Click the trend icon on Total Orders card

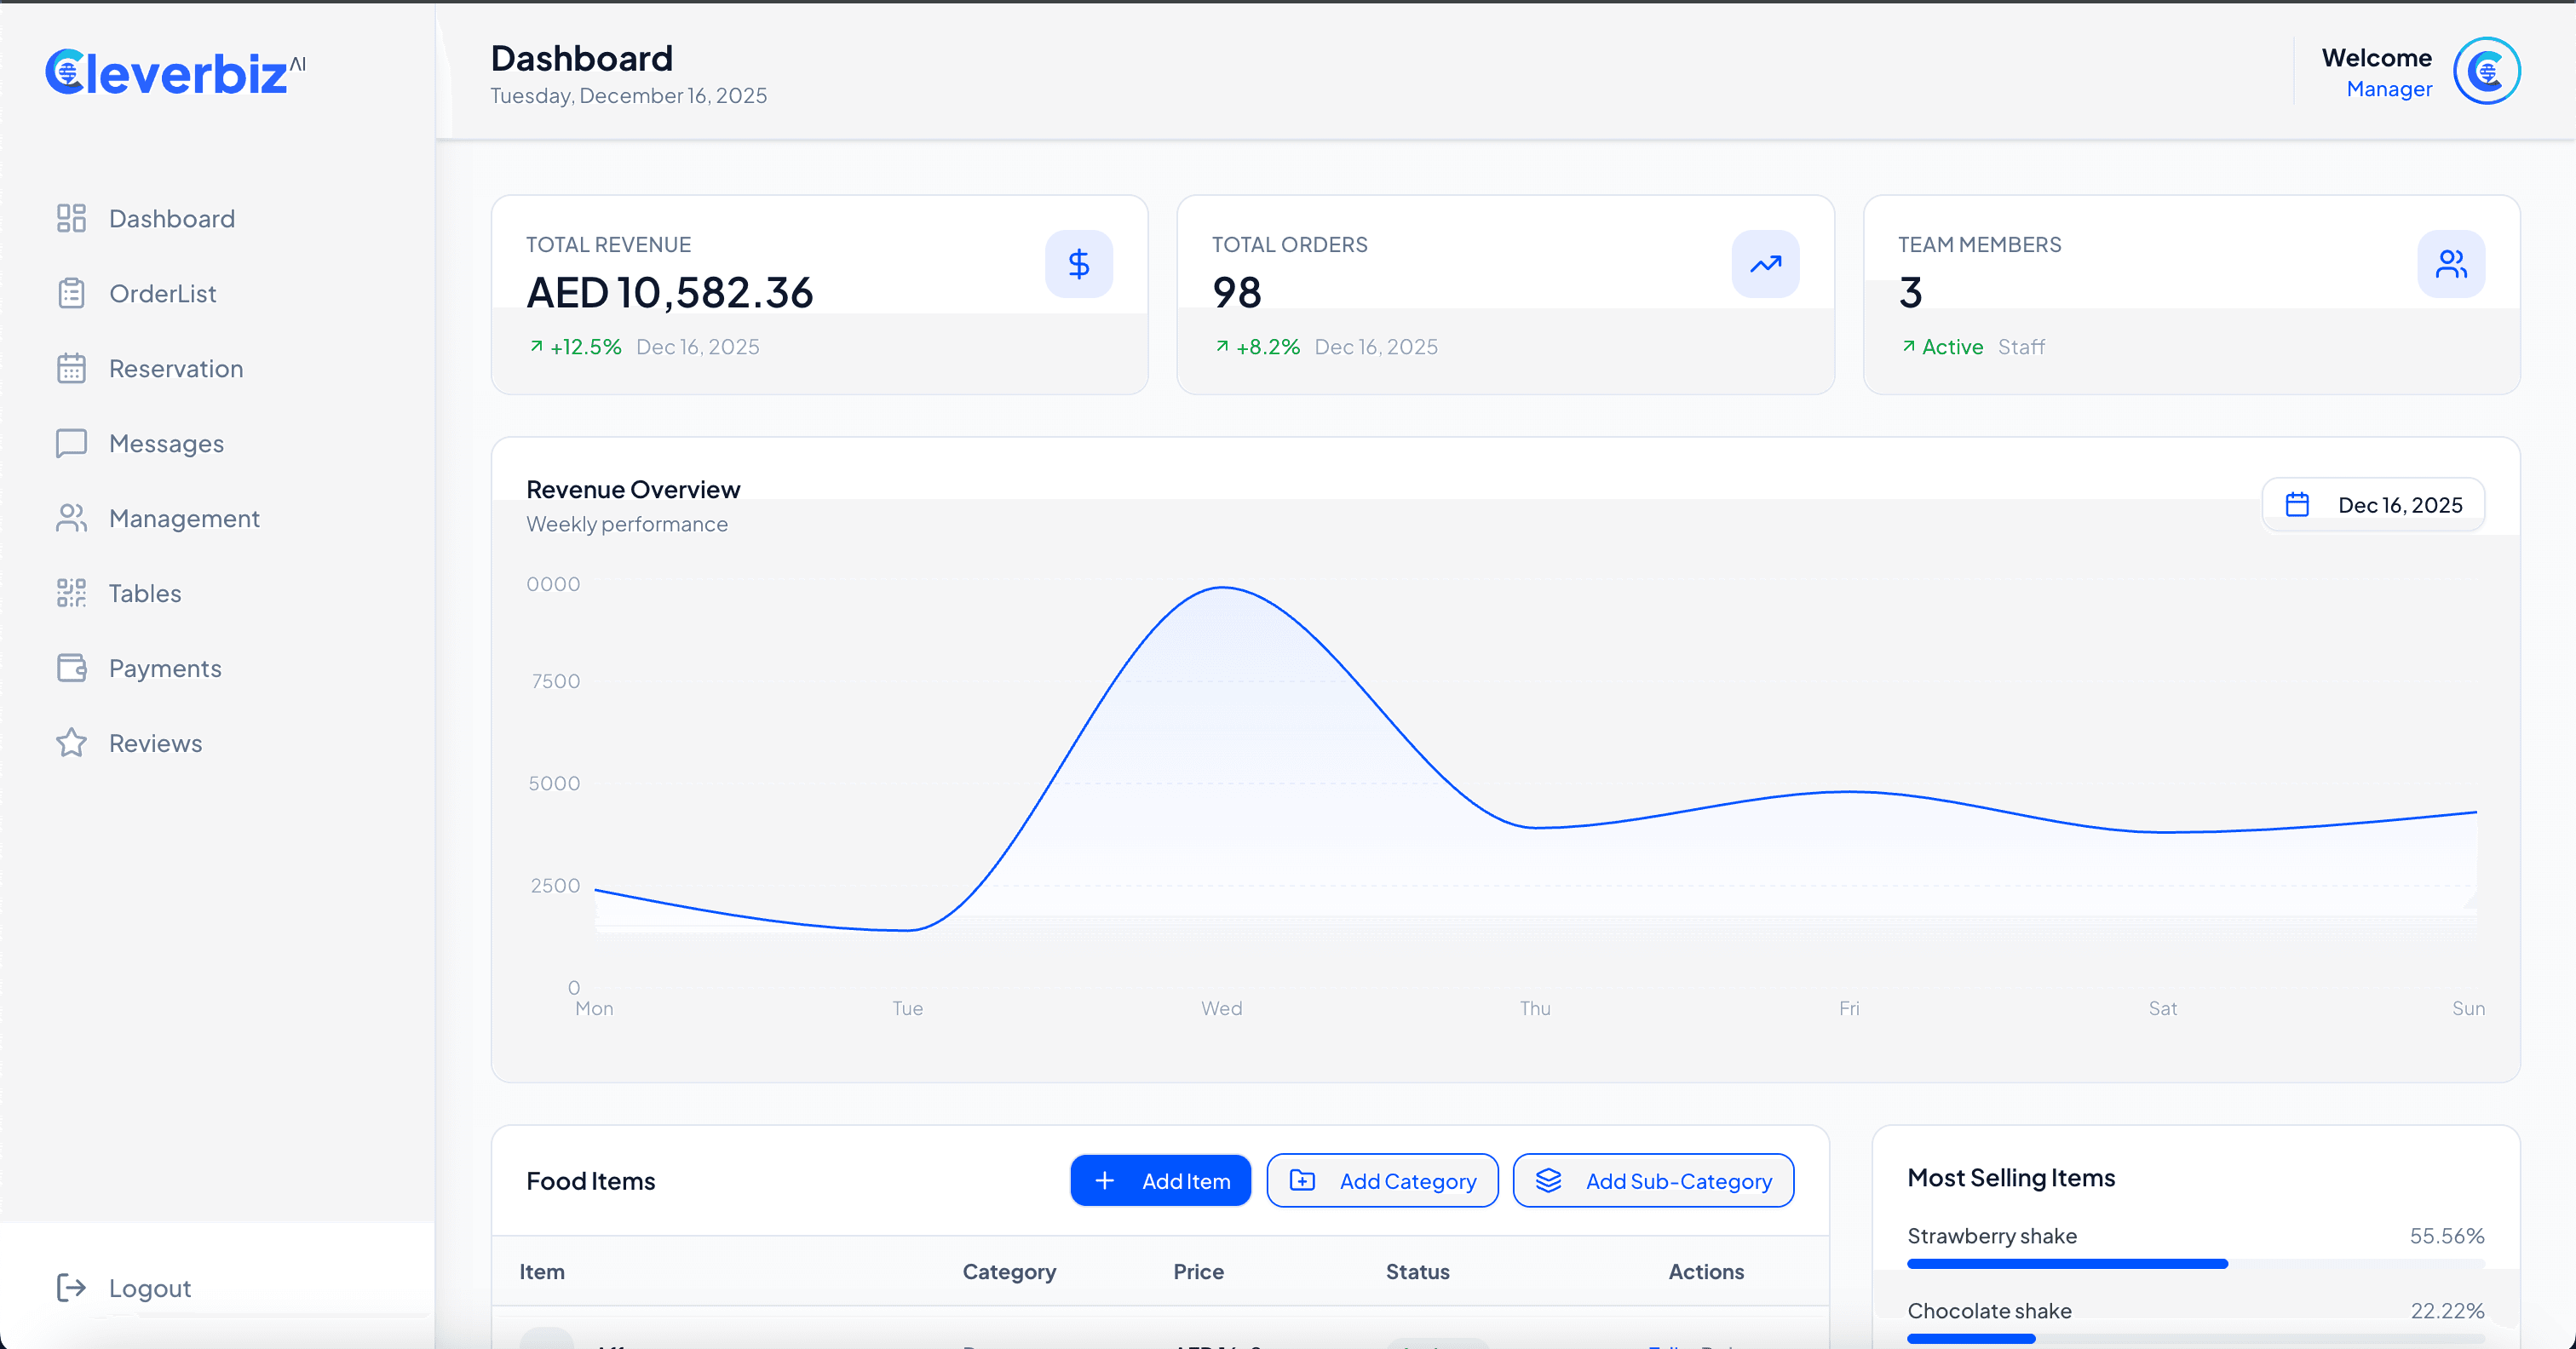1765,264
